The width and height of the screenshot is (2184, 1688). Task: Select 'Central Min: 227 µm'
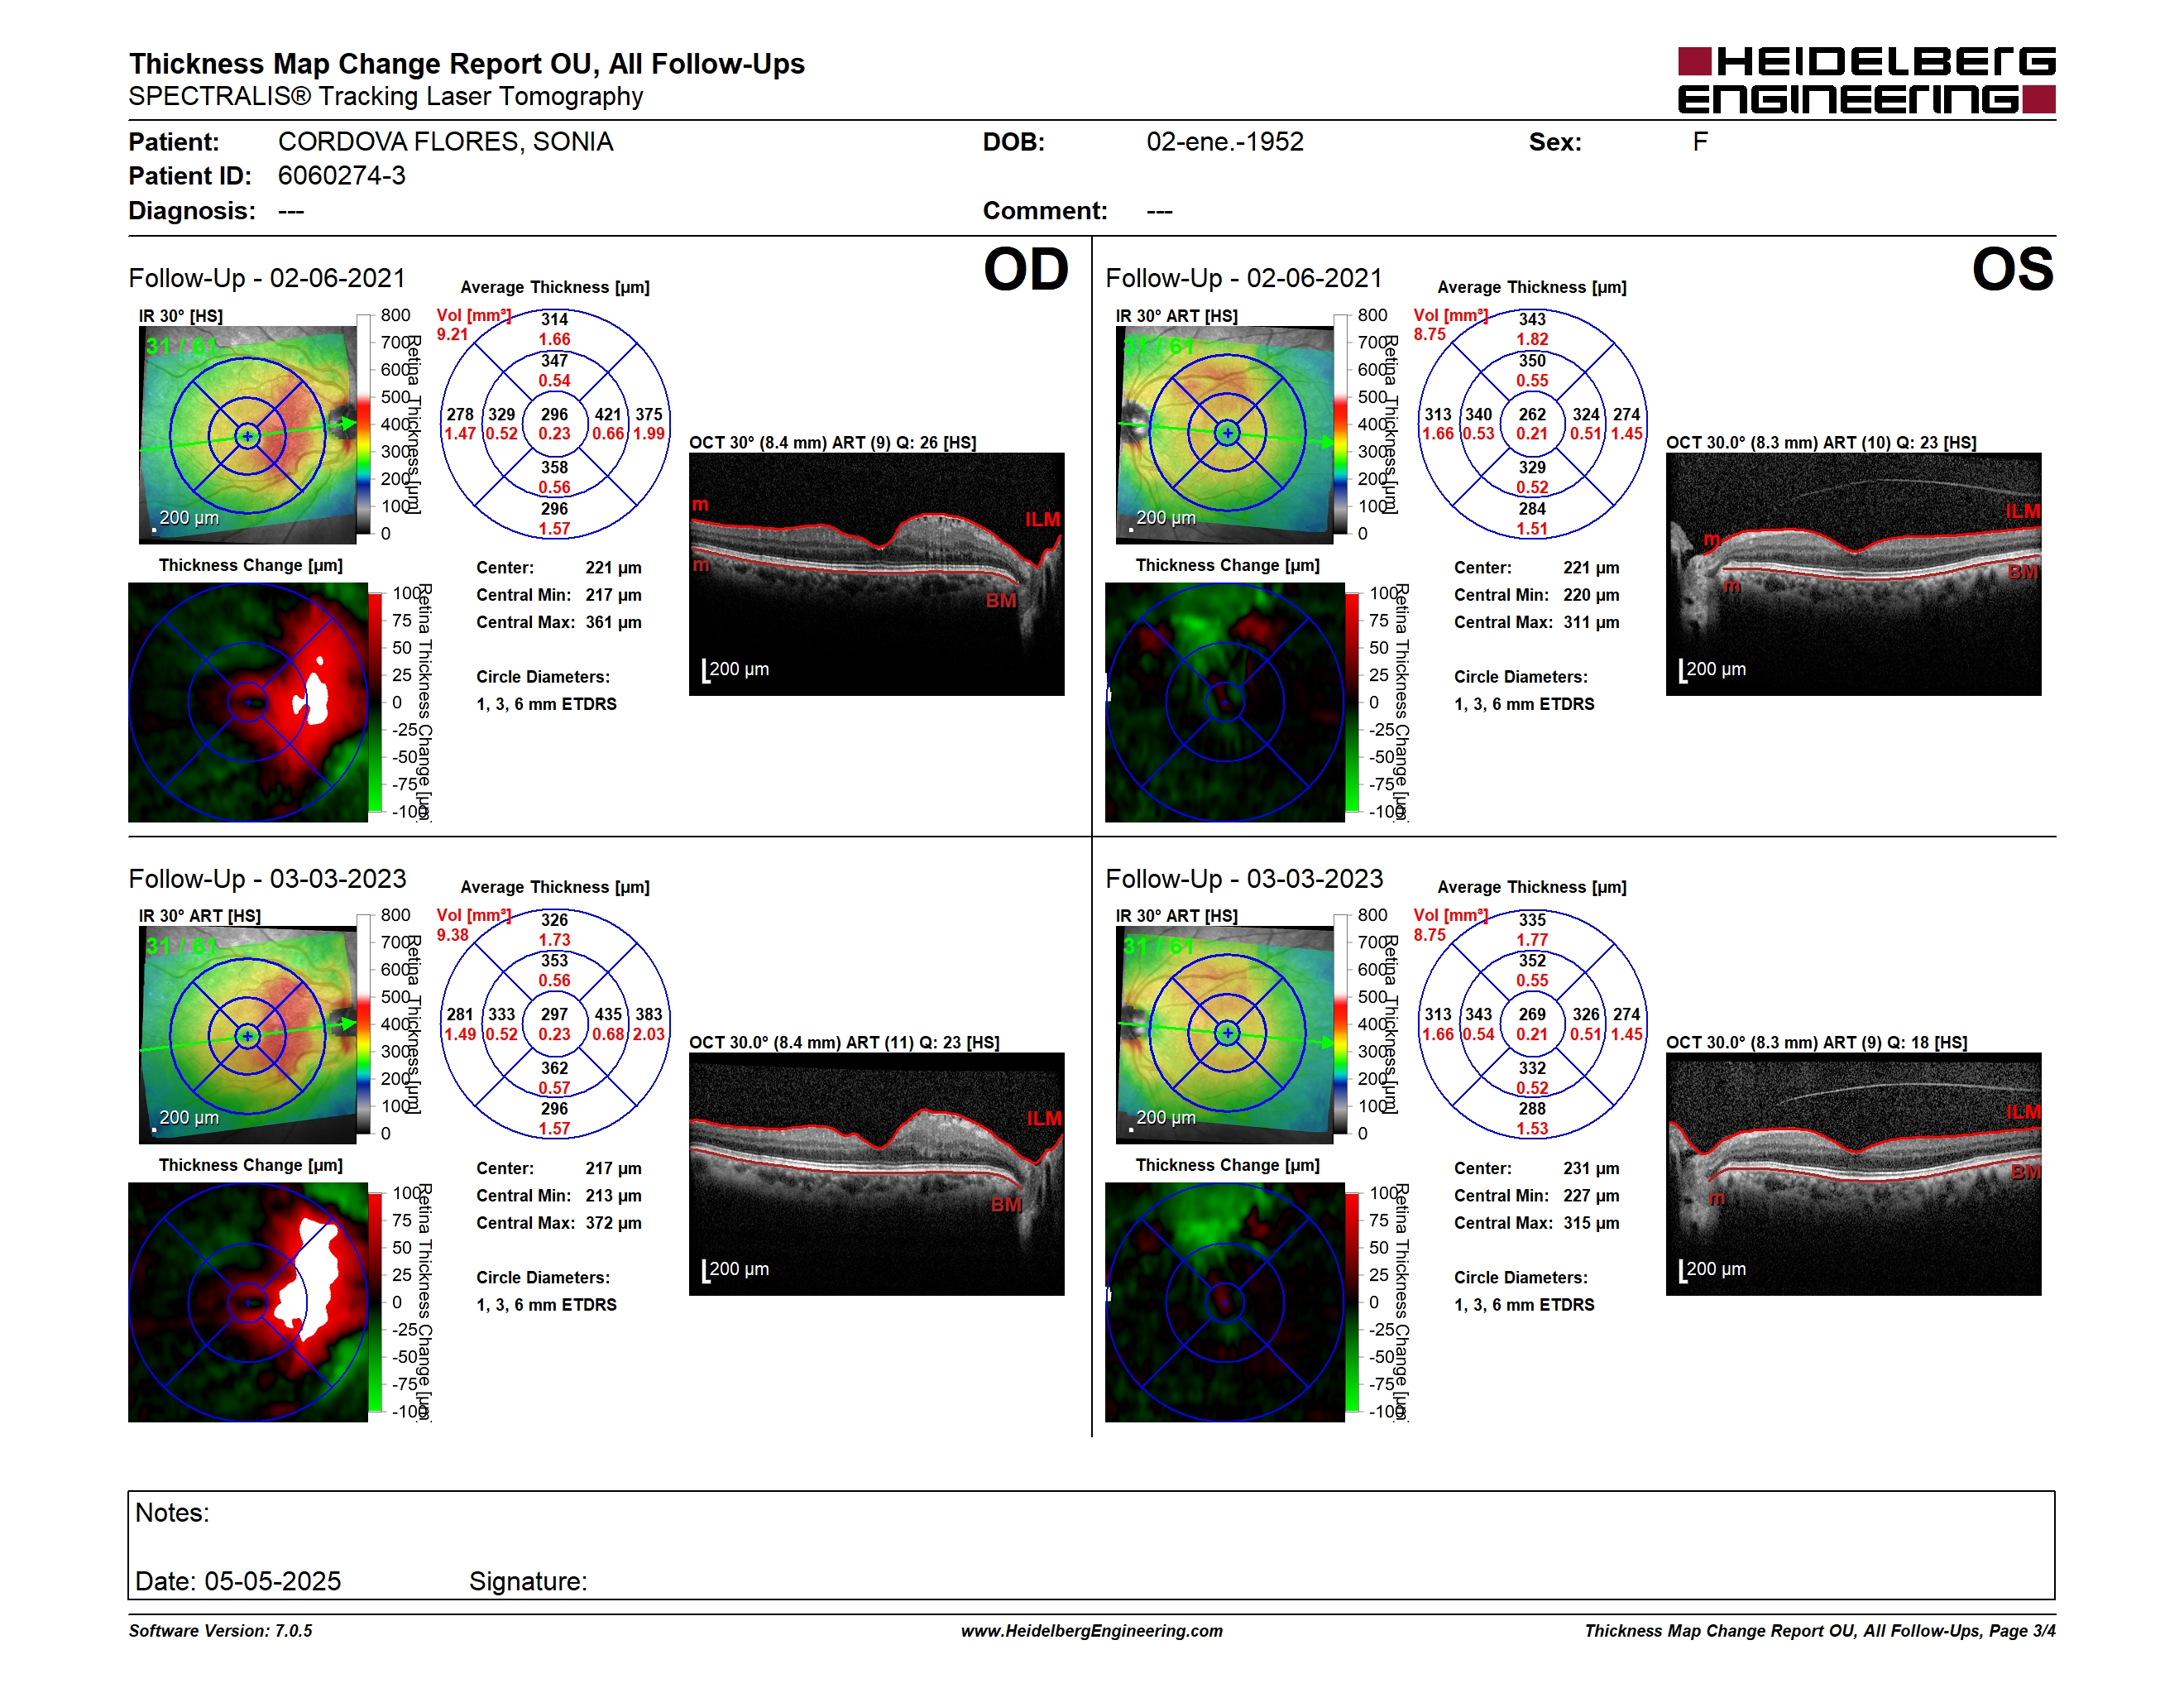(1537, 1195)
